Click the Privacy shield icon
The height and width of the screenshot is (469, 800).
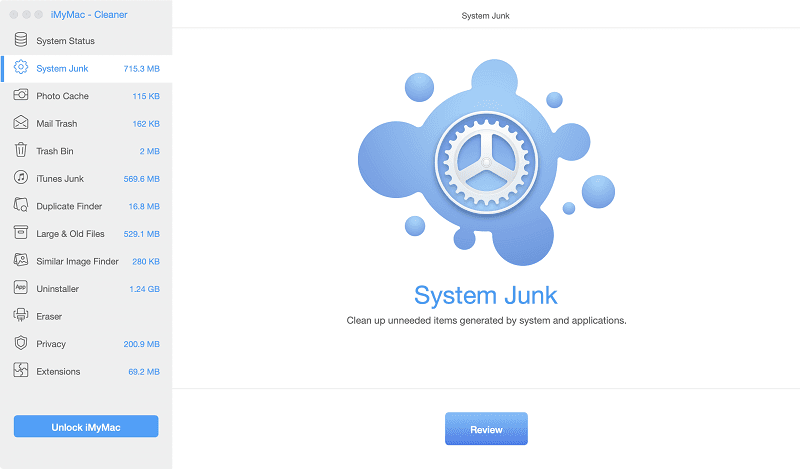(x=21, y=342)
